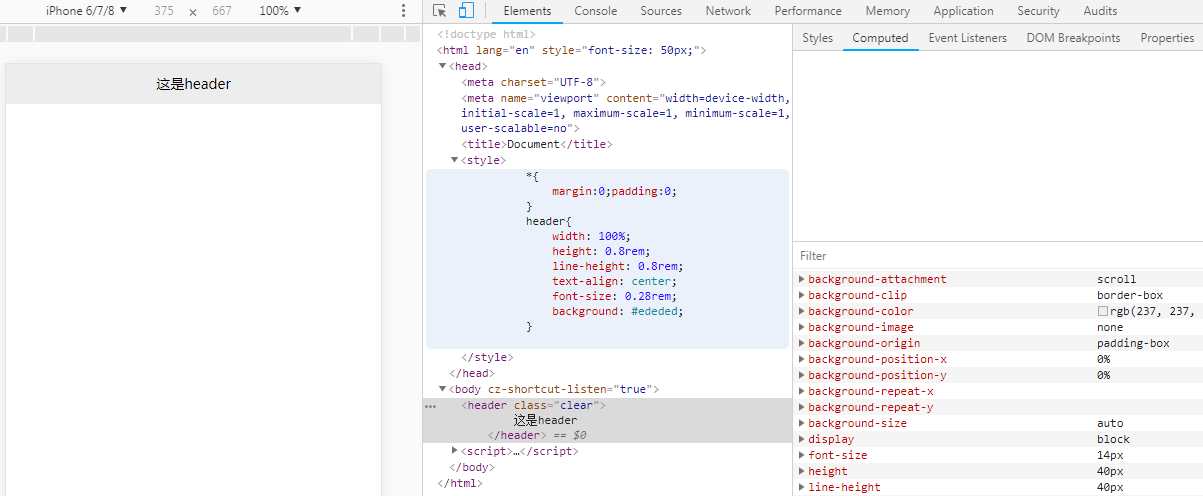Open the iPhone 6/7/8 device dropdown

click(87, 11)
